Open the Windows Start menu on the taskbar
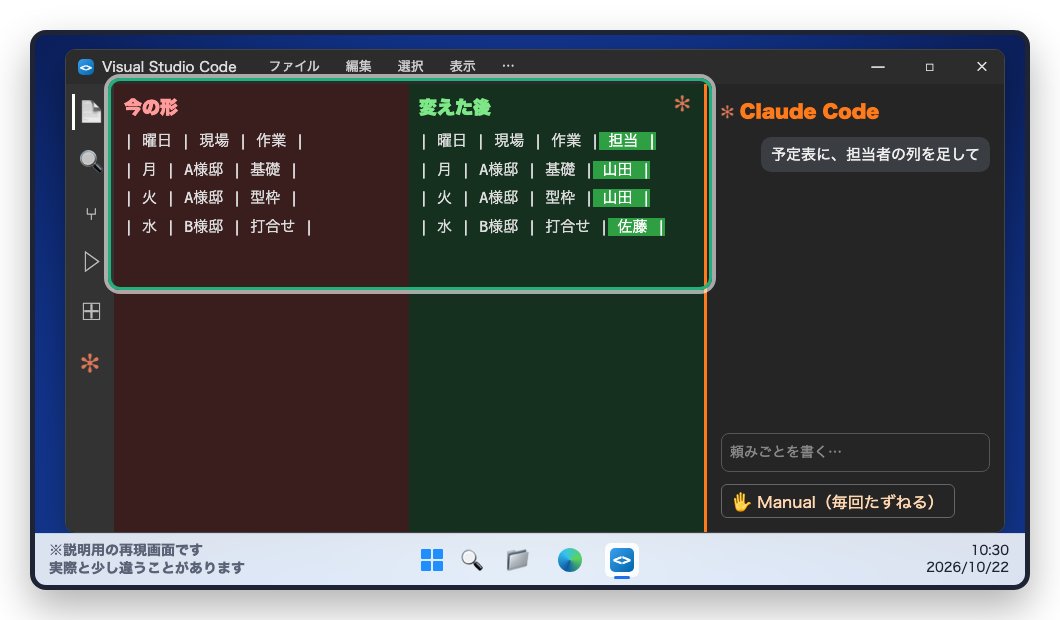Screen dimensions: 1060x620 [x=432, y=560]
